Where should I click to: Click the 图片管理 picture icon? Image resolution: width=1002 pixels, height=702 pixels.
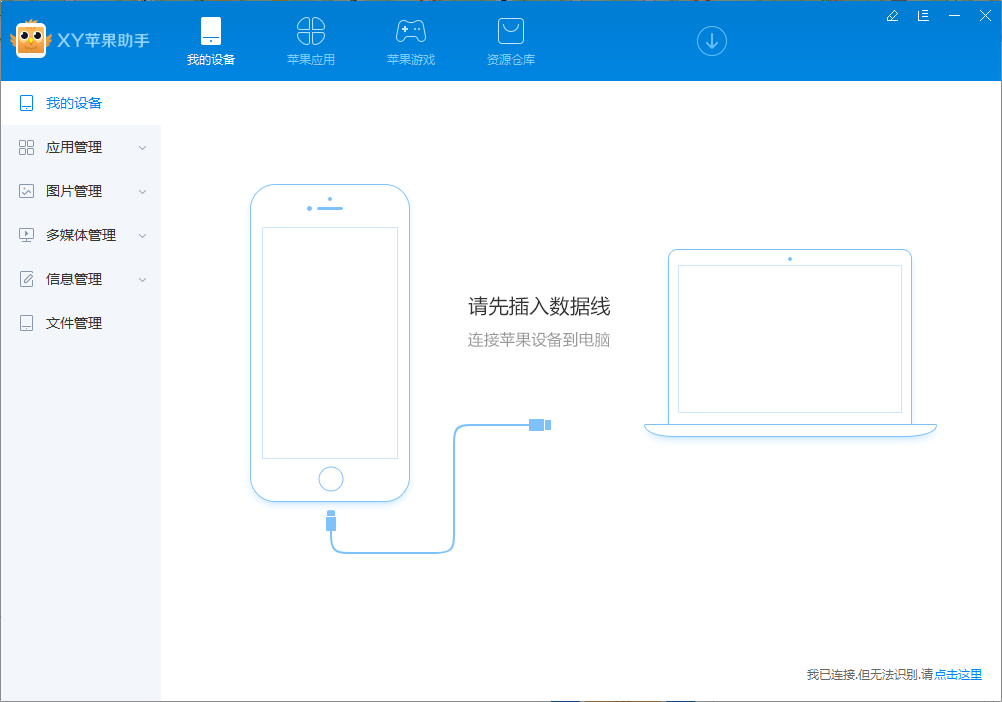click(26, 191)
